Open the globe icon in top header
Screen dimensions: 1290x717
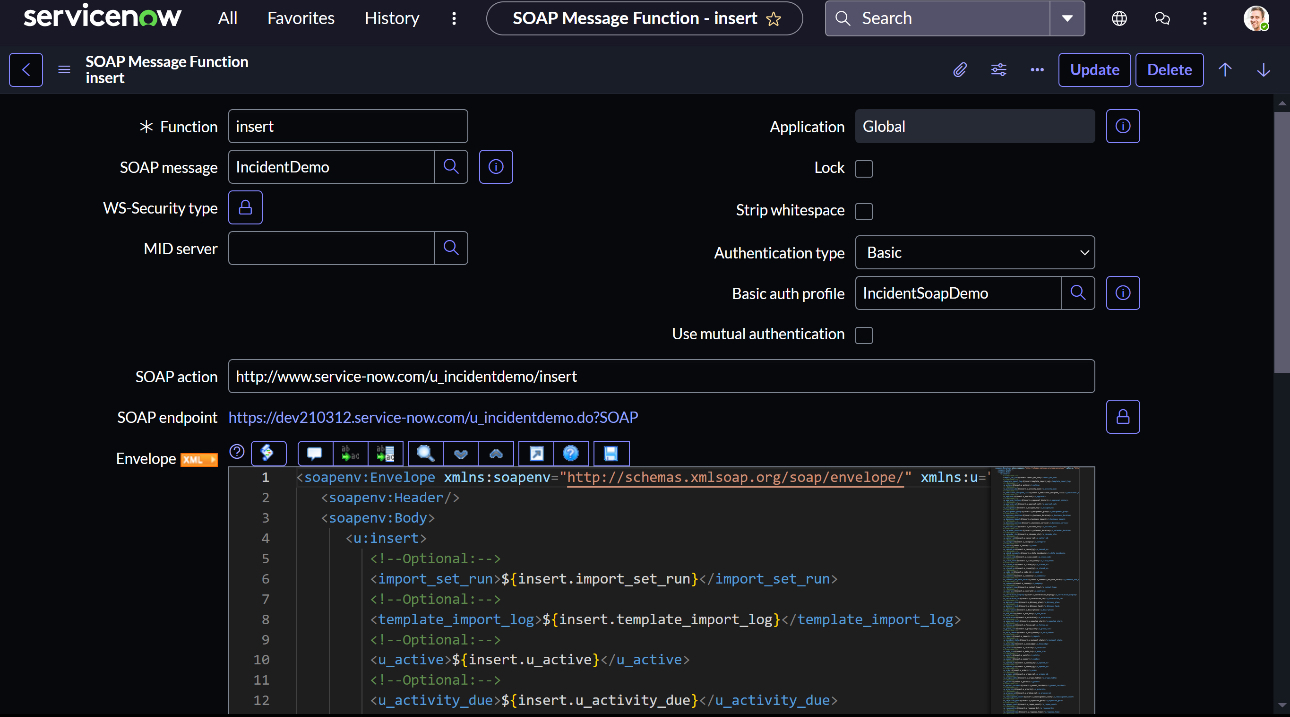1119,18
